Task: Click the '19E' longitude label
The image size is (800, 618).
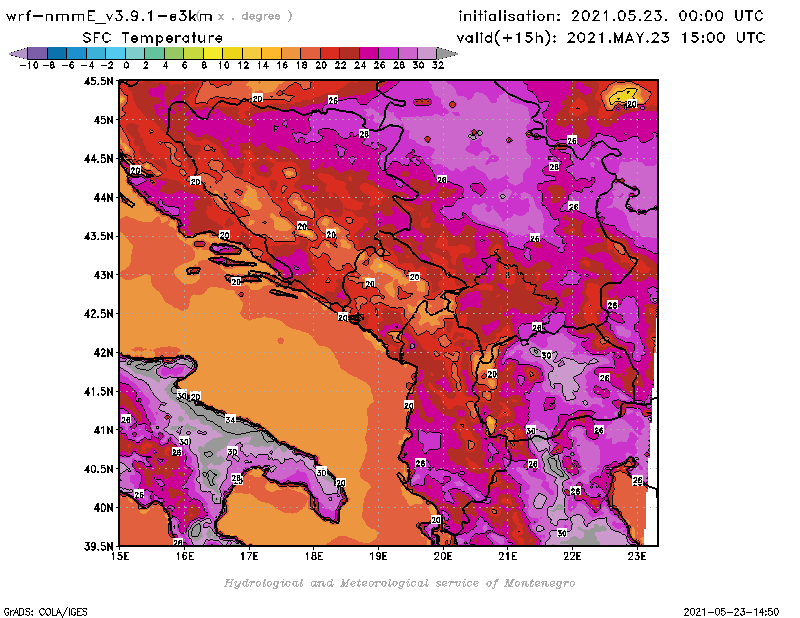Action: coord(379,556)
